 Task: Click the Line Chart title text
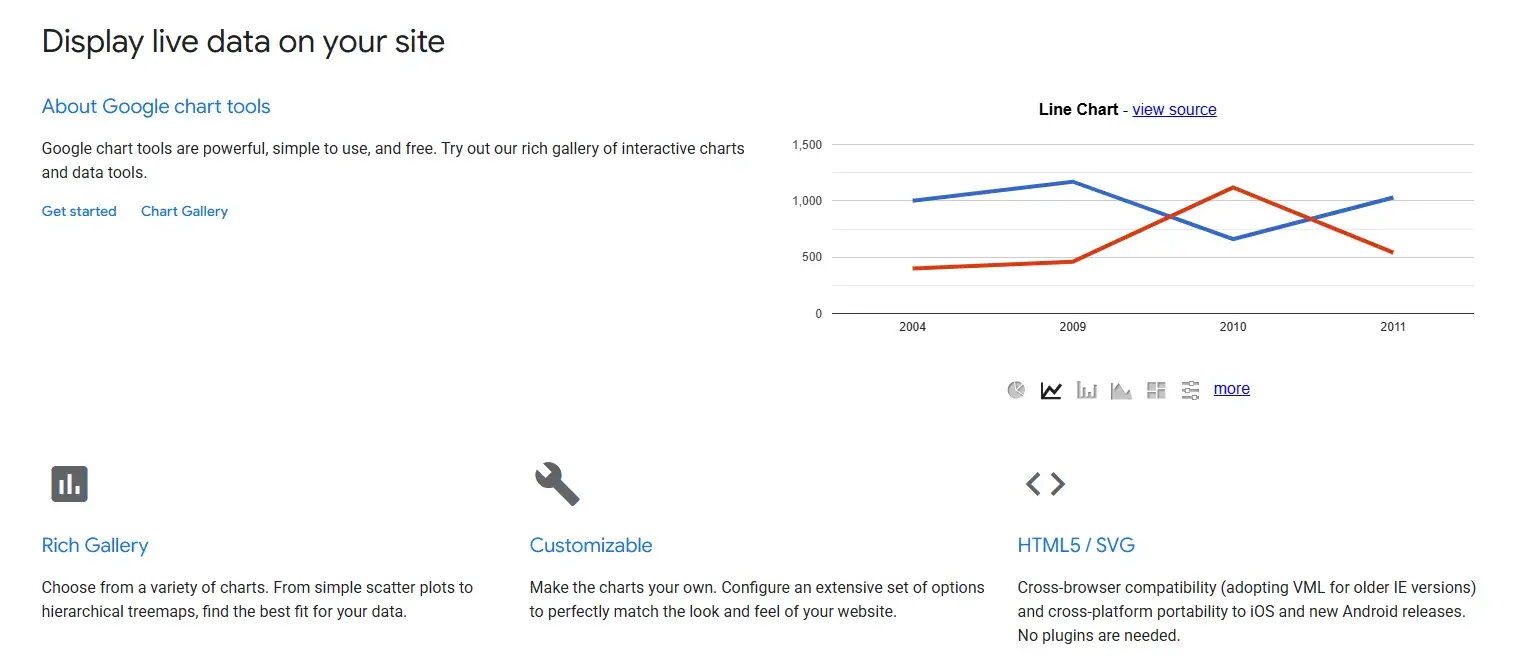click(1078, 110)
